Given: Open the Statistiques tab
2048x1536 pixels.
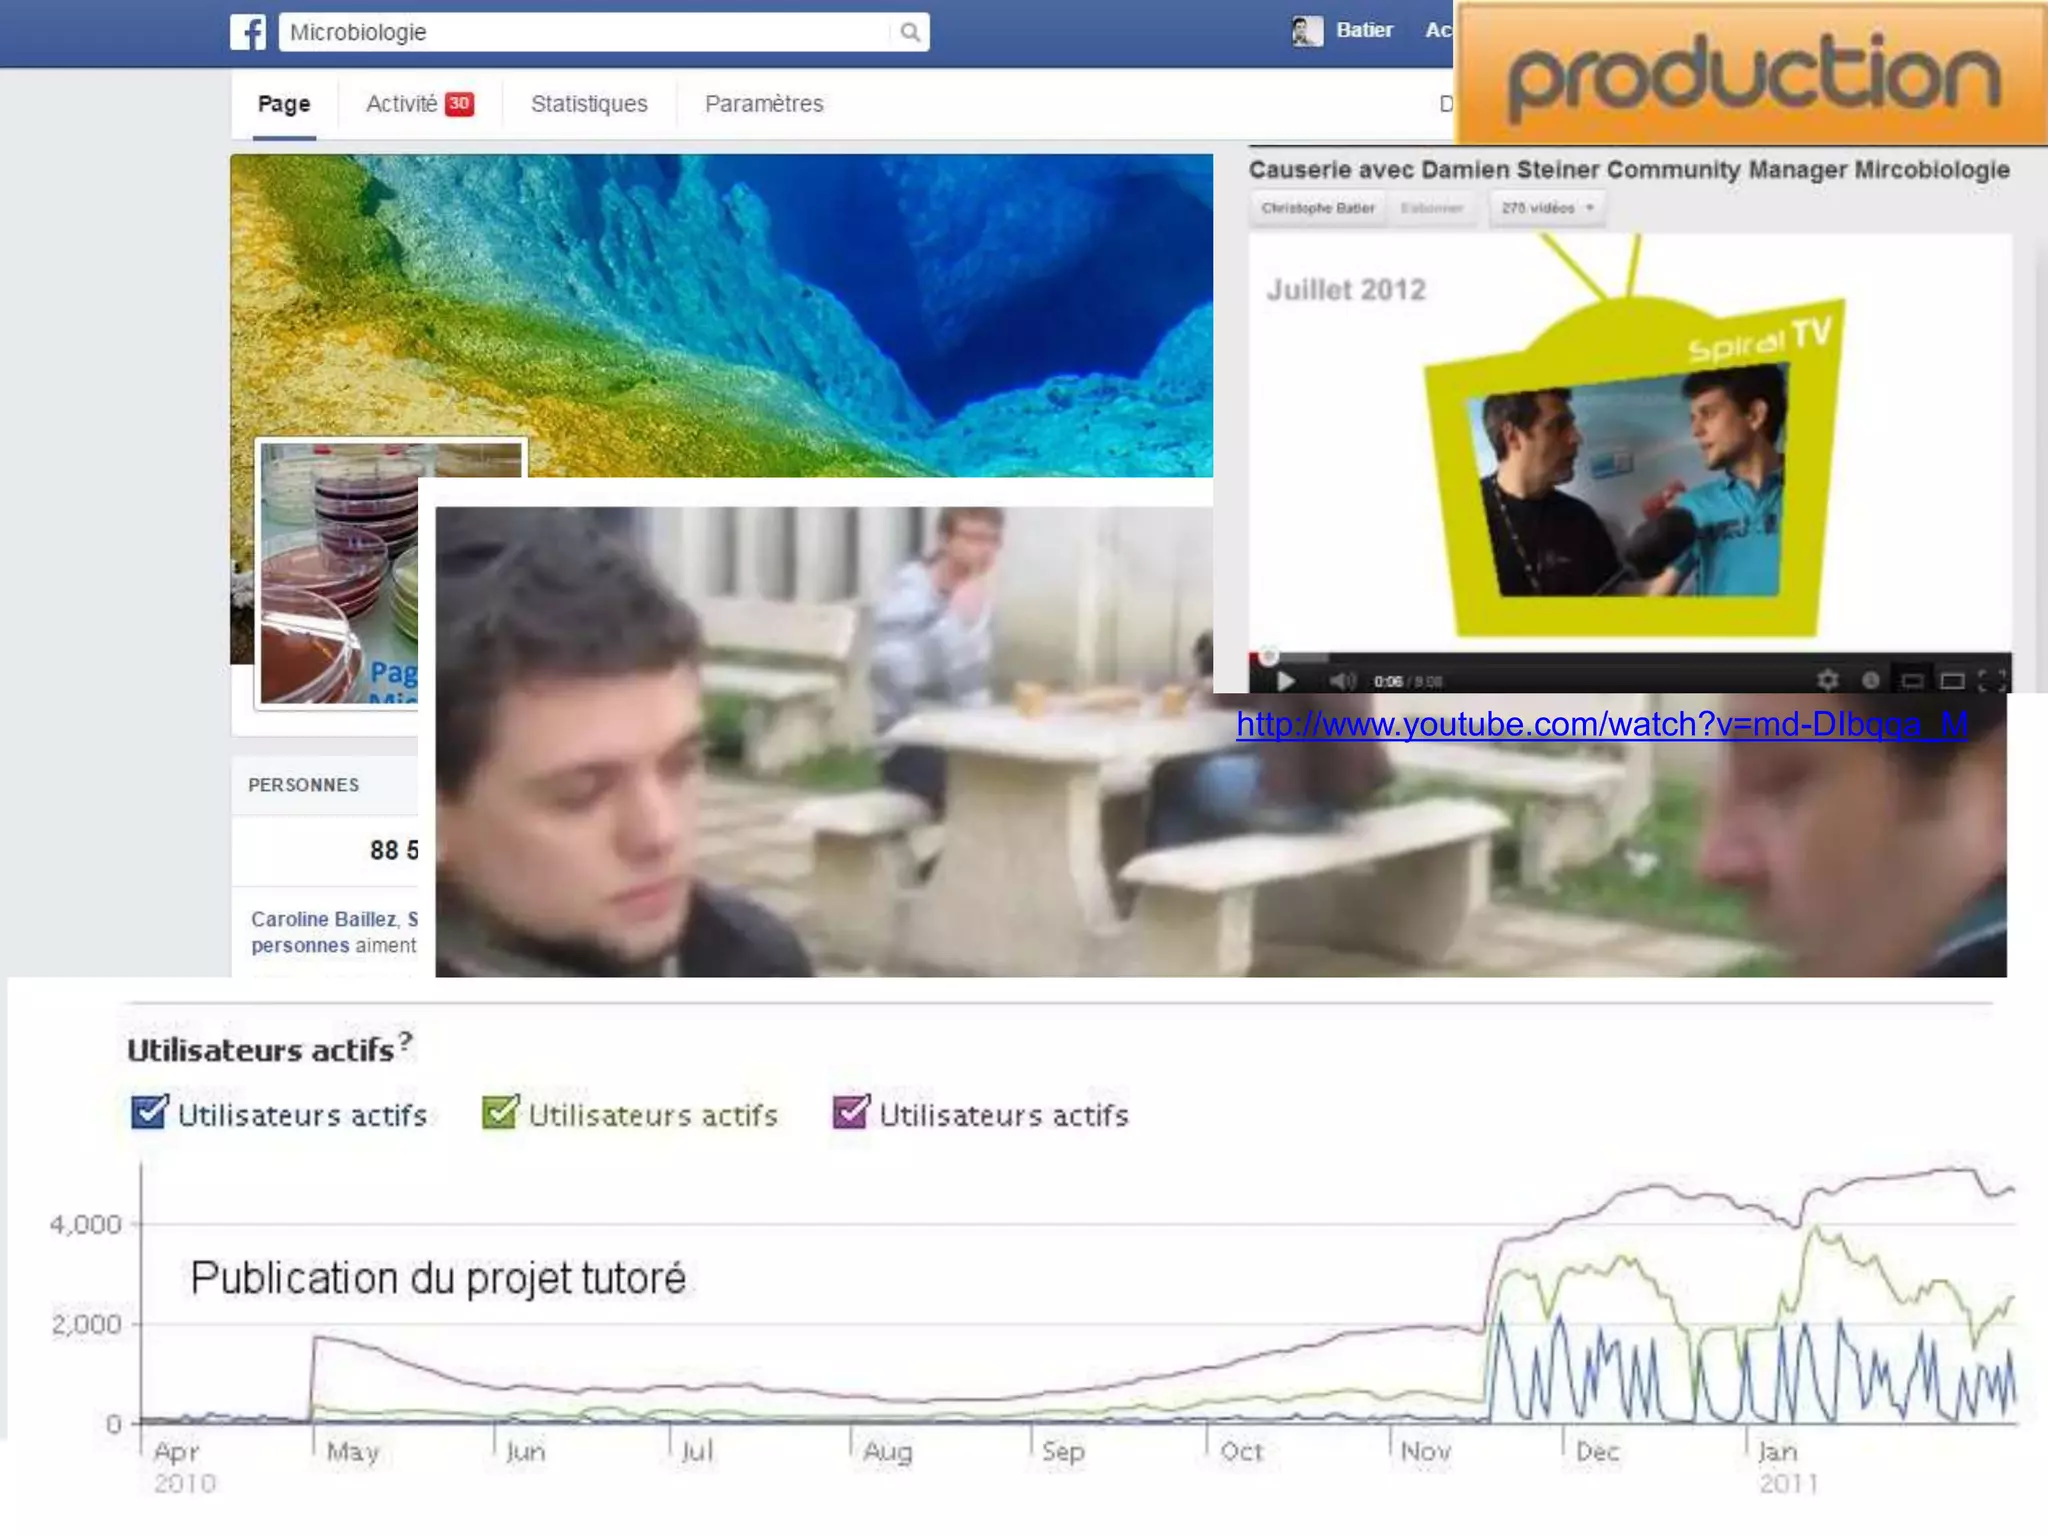Looking at the screenshot, I should click(589, 104).
